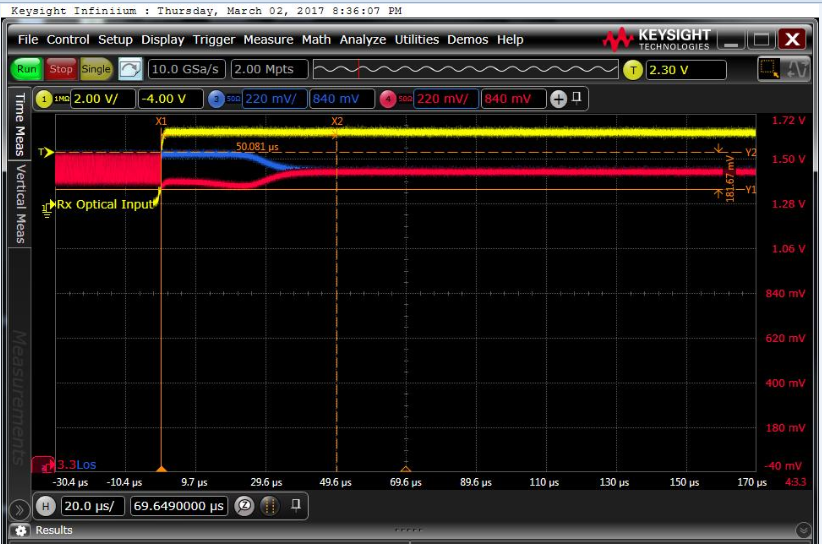Open the Trigger menu
Image resolution: width=822 pixels, height=544 pixels.
[214, 40]
